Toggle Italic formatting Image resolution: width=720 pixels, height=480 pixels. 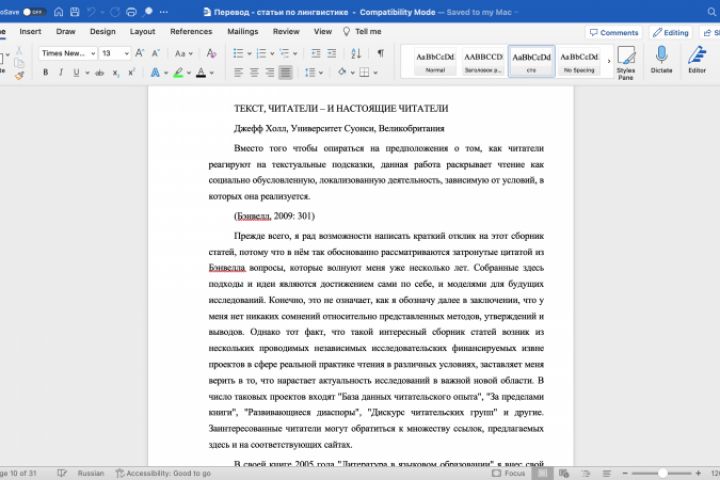[61, 73]
